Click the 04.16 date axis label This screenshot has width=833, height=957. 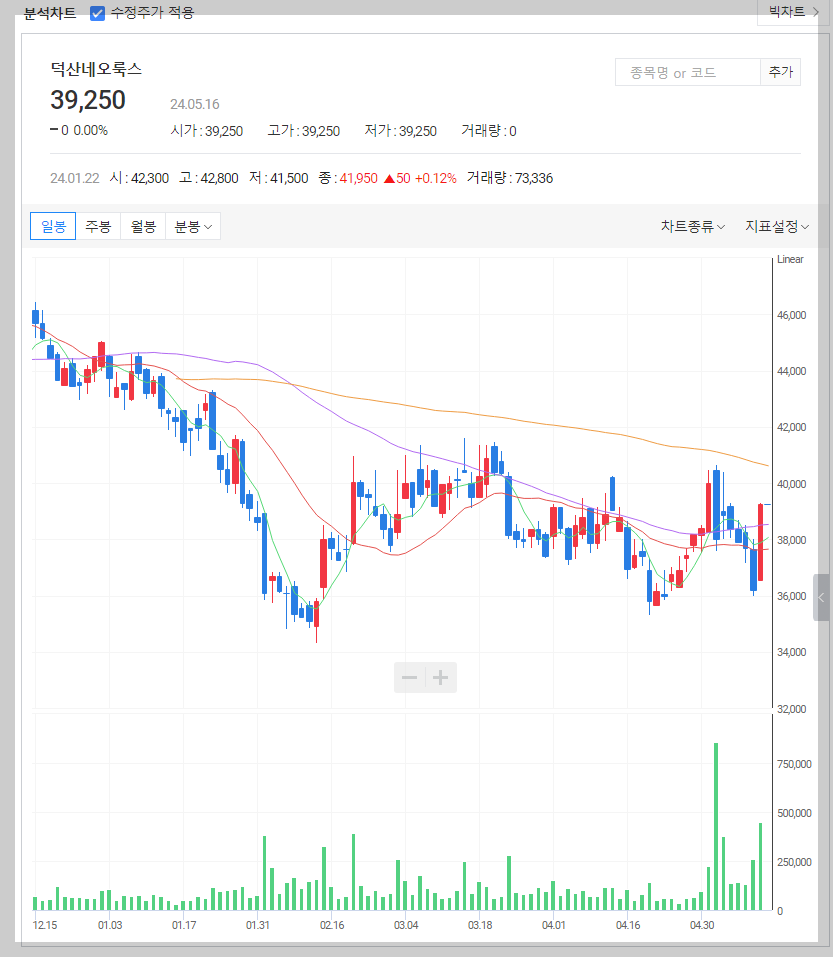click(628, 925)
